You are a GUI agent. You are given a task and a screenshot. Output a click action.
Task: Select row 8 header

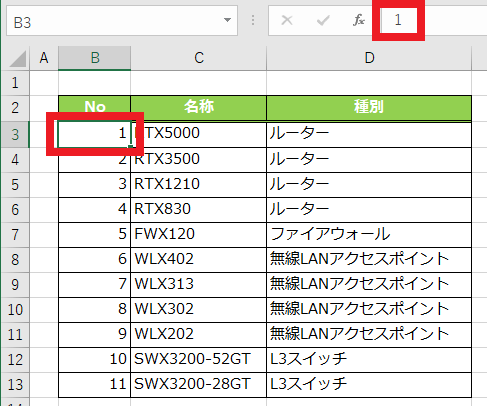[x=15, y=260]
